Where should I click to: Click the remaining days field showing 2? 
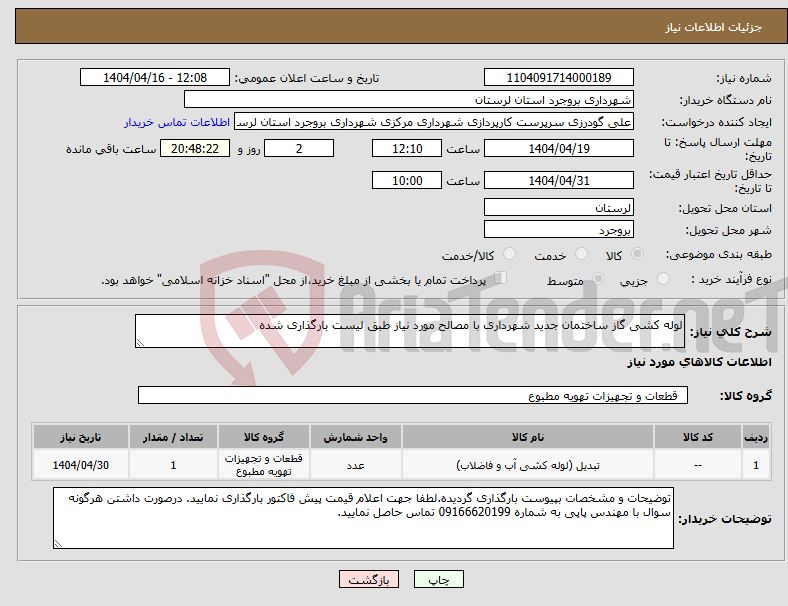coord(299,149)
